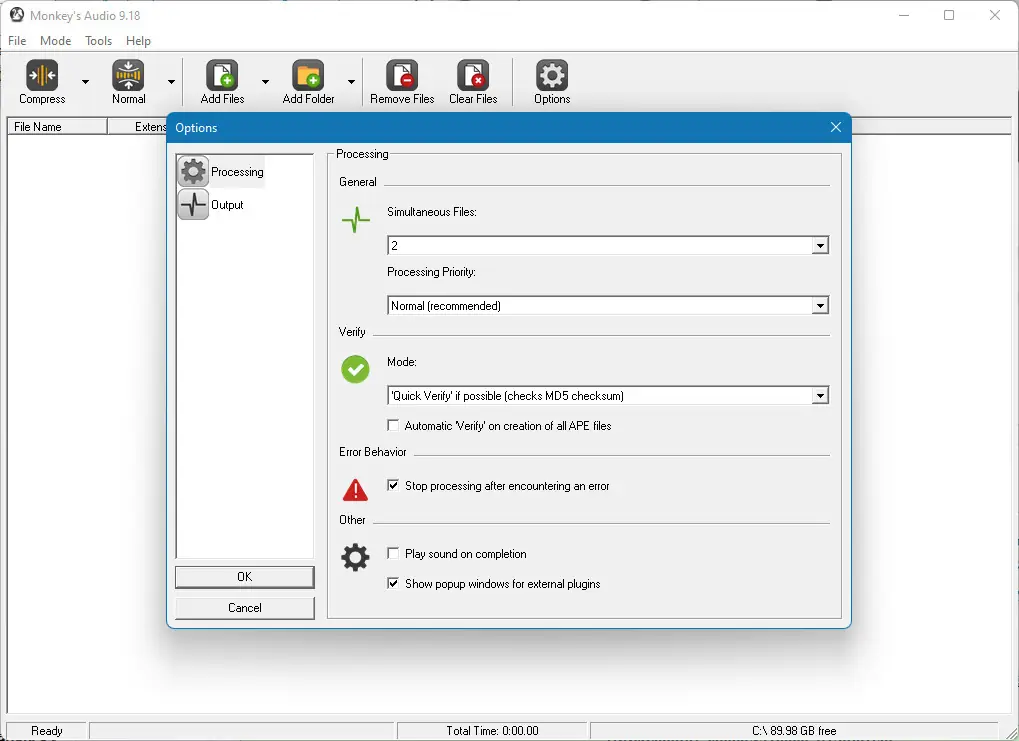Click the black gear icon under Other
1019x741 pixels.
click(355, 558)
